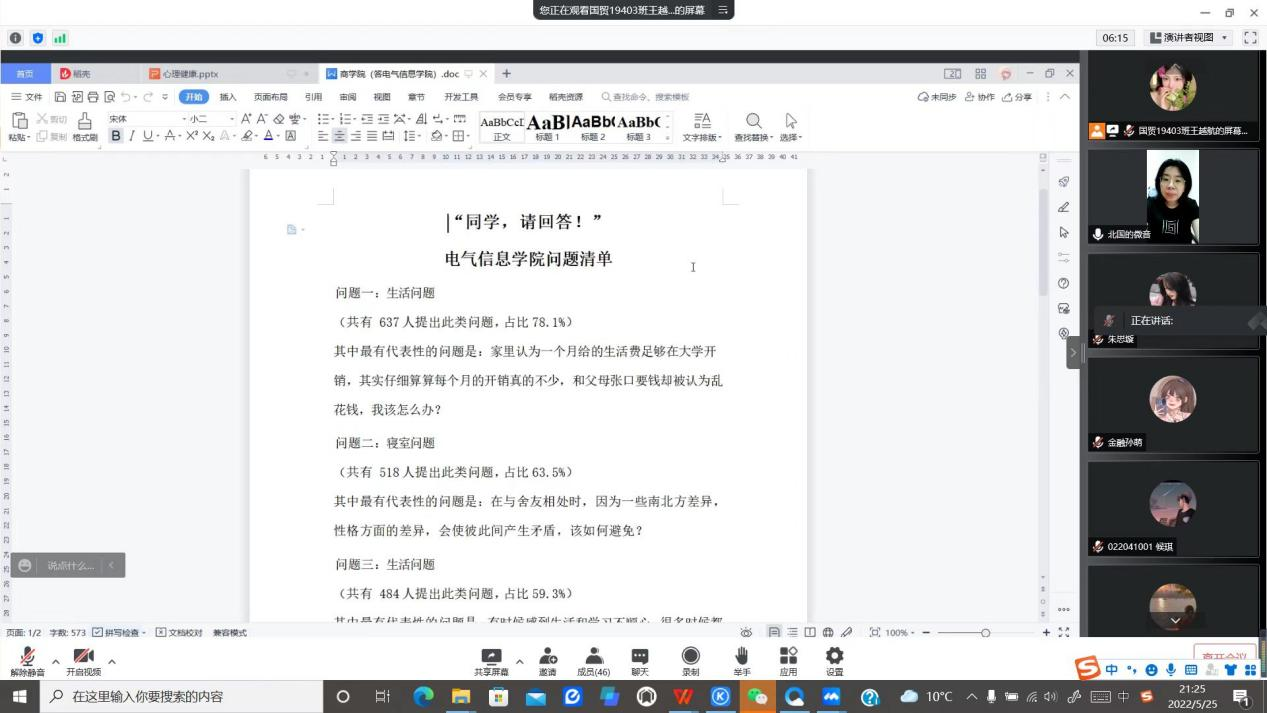Turn on the camera (开启视频)
Screen dimensions: 1267x713
pyautogui.click(x=83, y=658)
